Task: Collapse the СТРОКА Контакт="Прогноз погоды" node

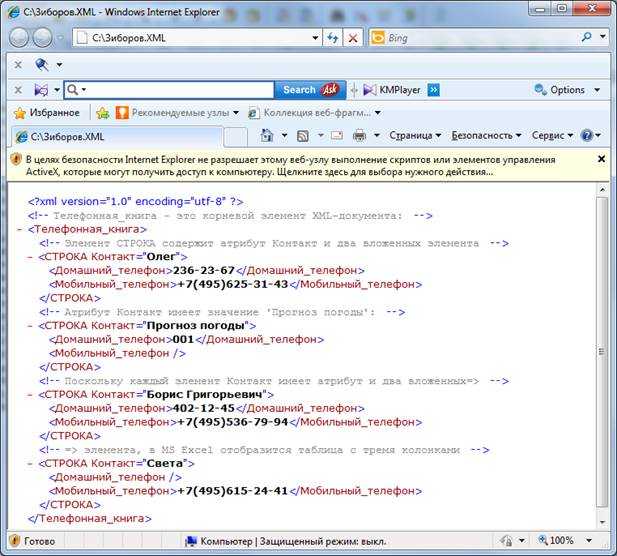Action: [x=30, y=326]
